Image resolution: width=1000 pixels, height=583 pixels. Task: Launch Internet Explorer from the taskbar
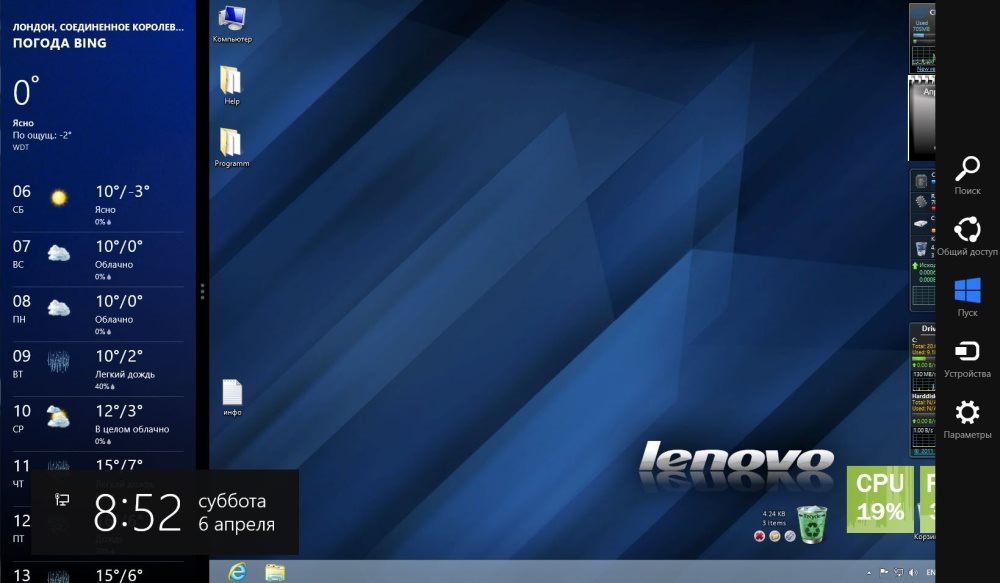coord(238,571)
